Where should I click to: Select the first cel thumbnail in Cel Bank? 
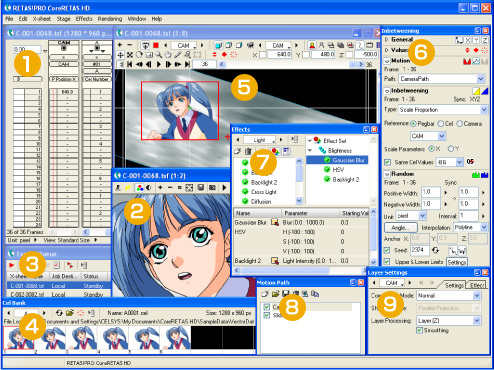19,338
